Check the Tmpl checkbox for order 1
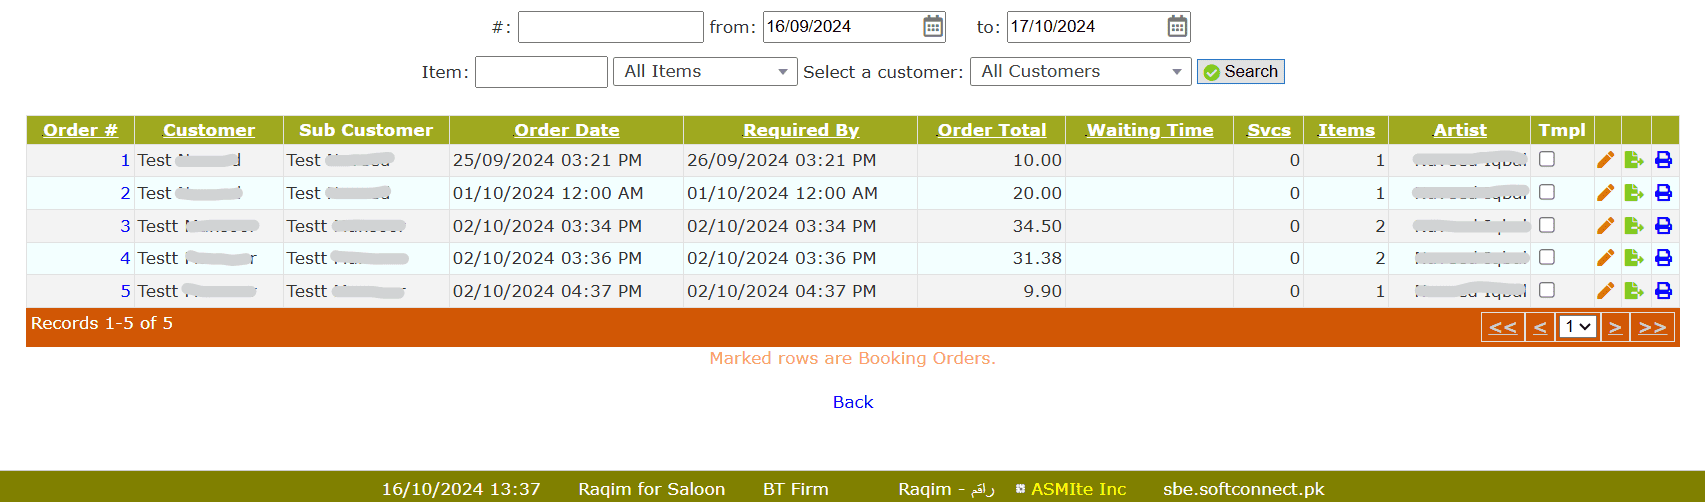 (x=1547, y=159)
